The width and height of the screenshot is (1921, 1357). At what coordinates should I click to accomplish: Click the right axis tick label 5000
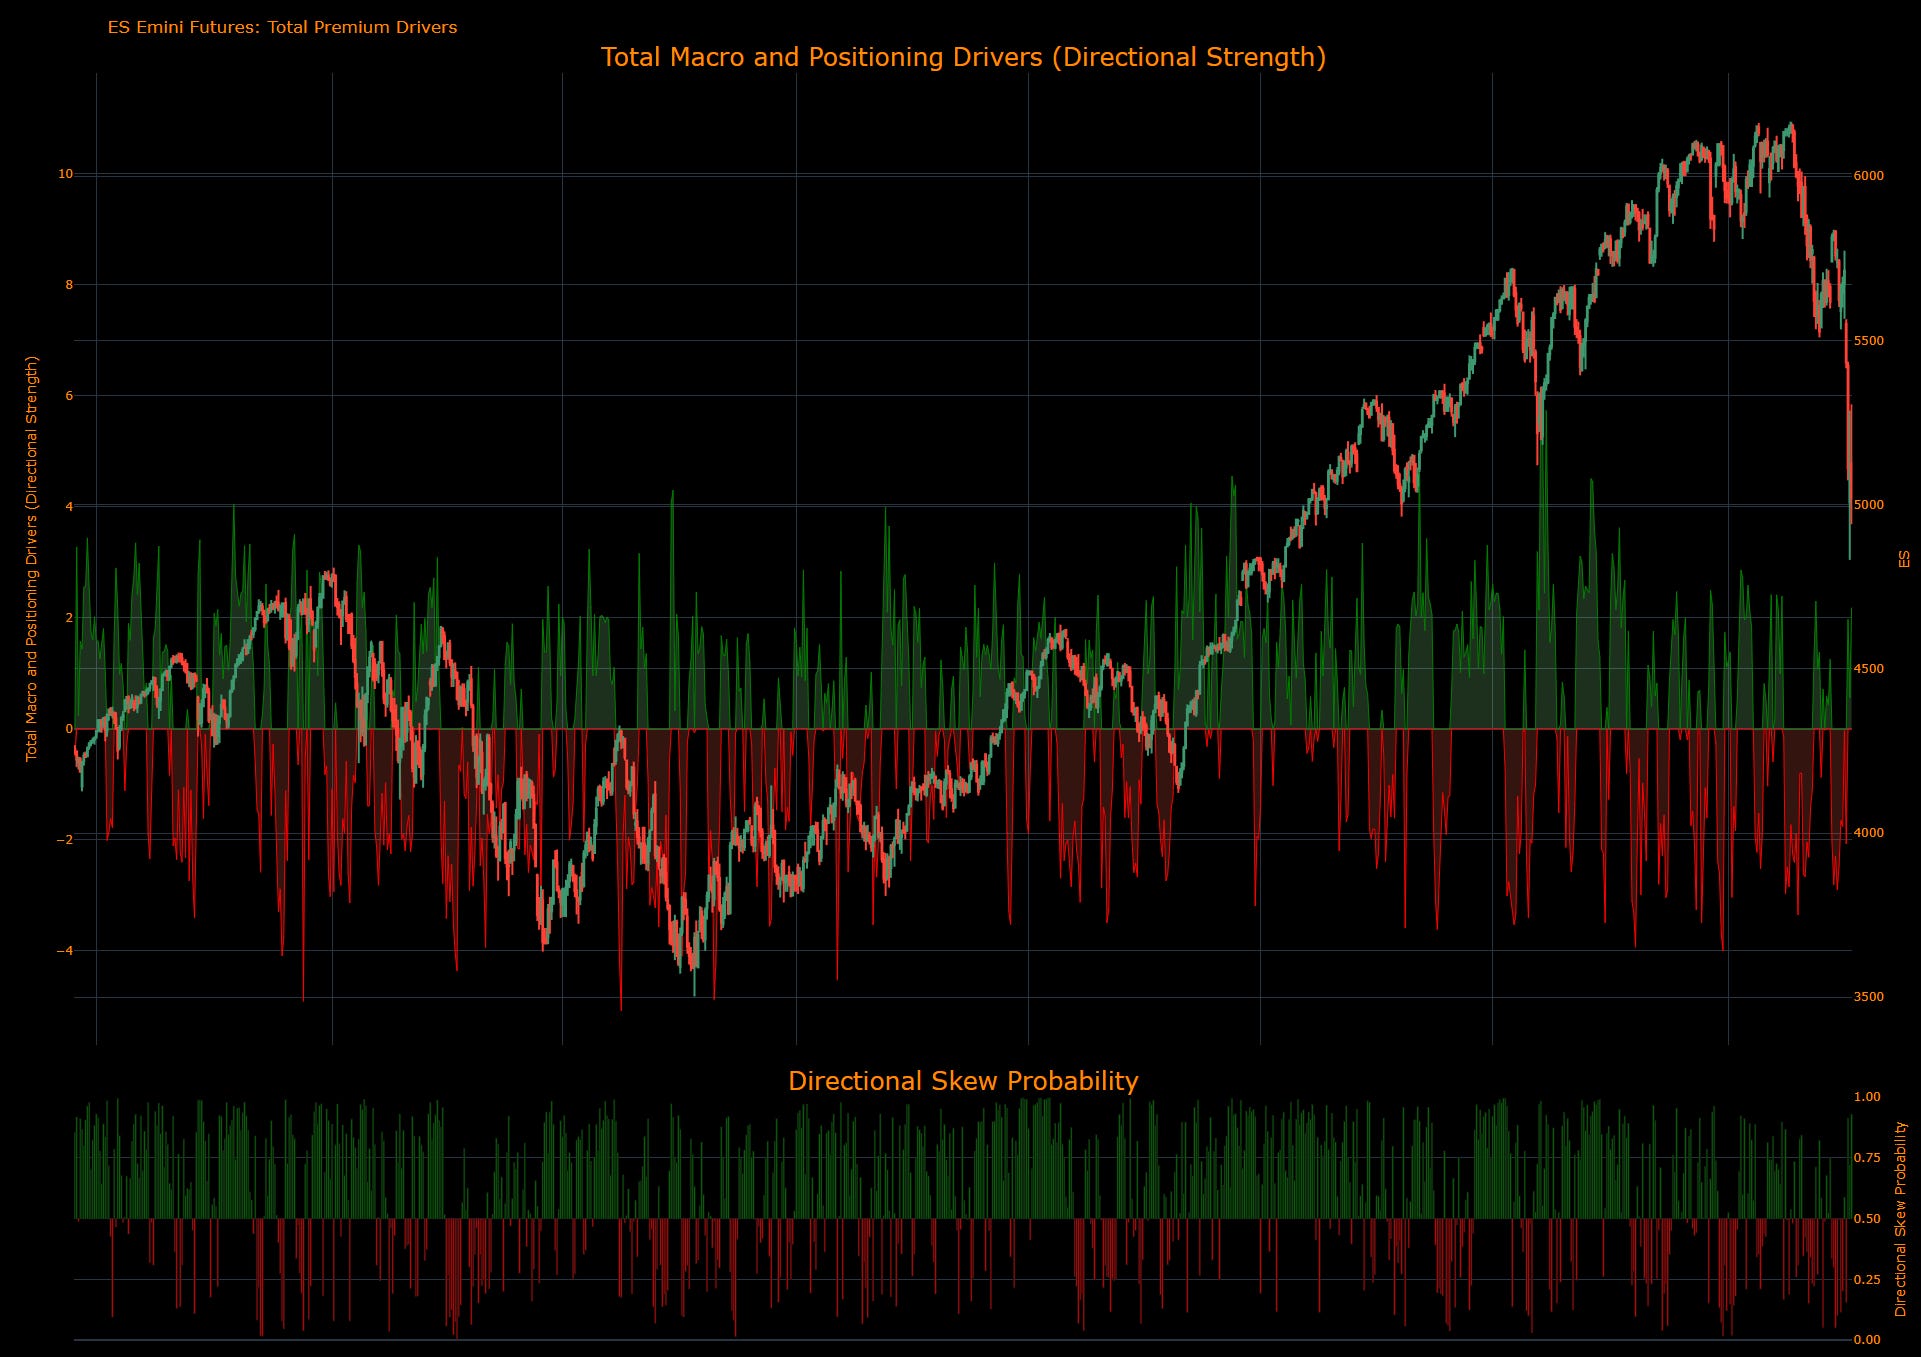tap(1868, 505)
